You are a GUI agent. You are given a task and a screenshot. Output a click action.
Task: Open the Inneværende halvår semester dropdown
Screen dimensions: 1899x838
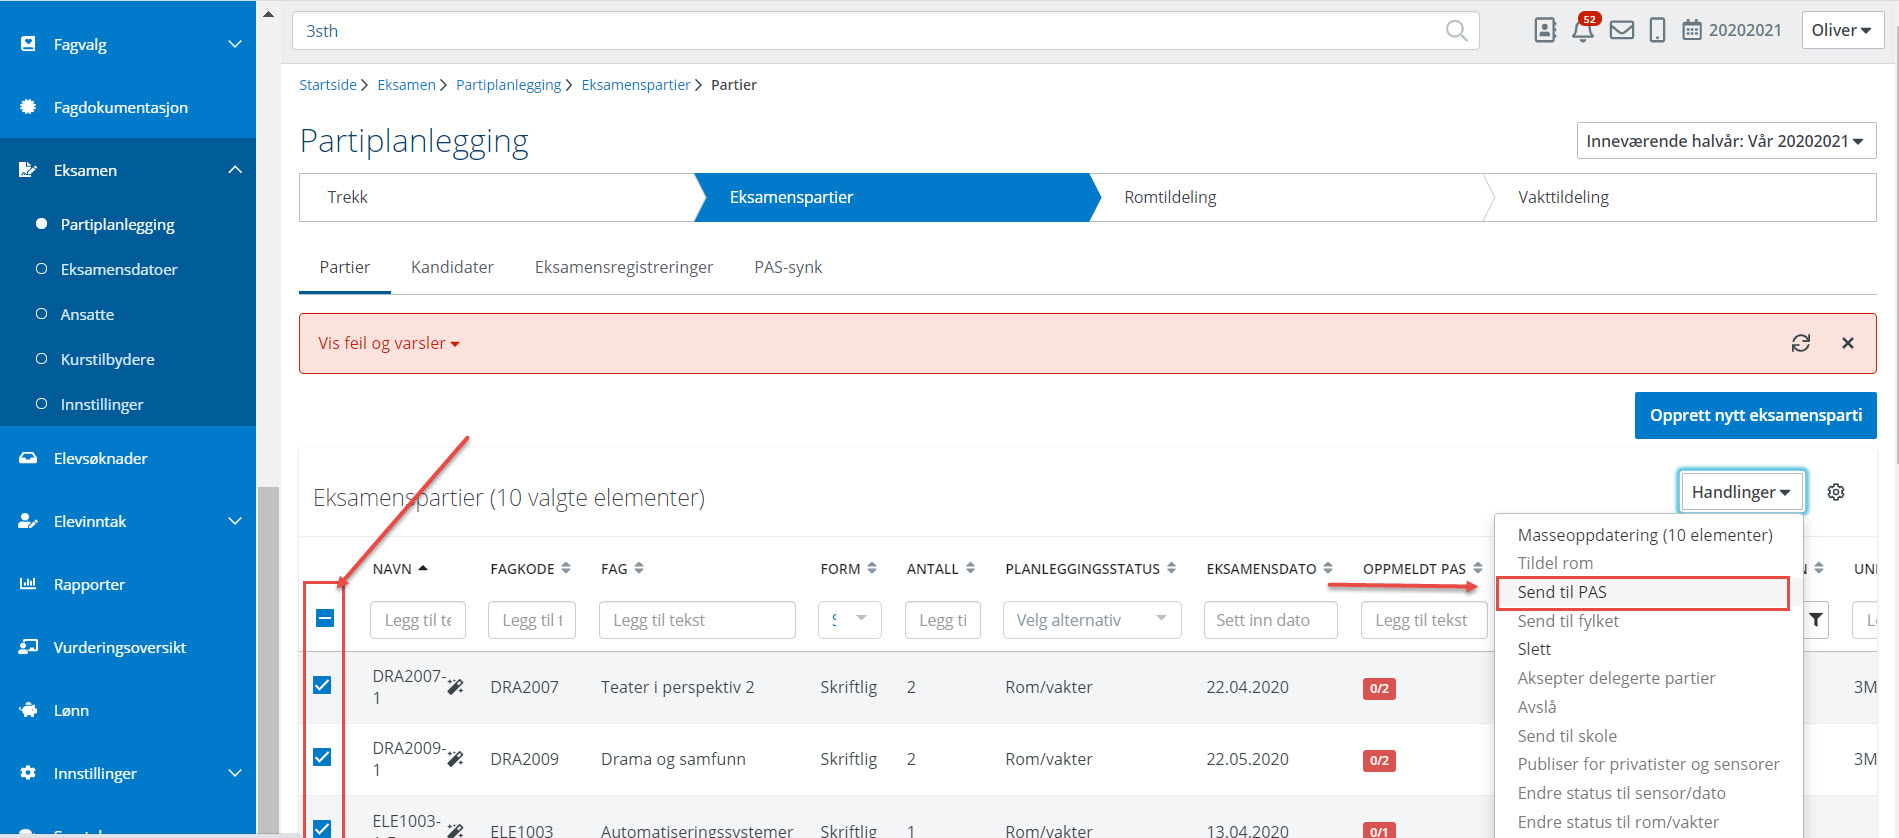(x=1726, y=141)
